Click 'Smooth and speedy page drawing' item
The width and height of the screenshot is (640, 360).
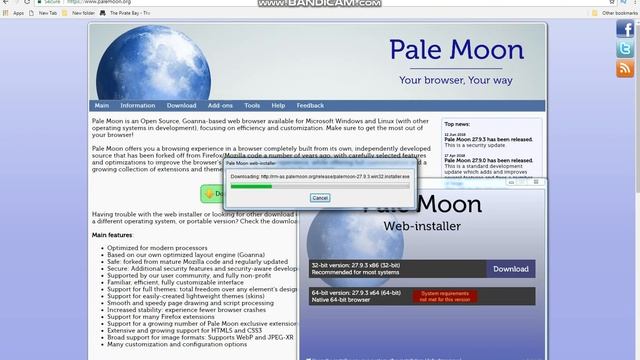190,303
